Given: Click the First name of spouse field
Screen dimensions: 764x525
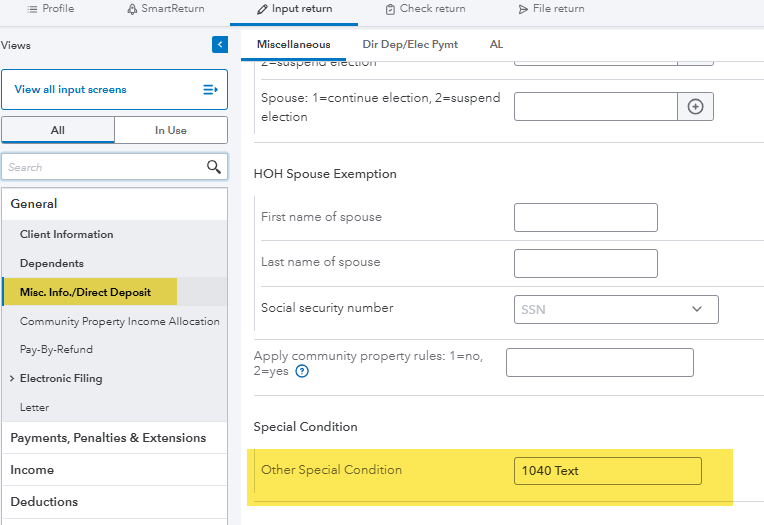Looking at the screenshot, I should click(x=585, y=218).
